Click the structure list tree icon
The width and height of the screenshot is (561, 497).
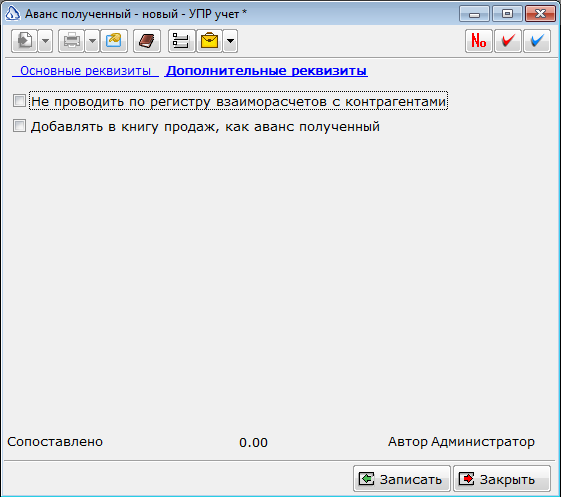(181, 41)
